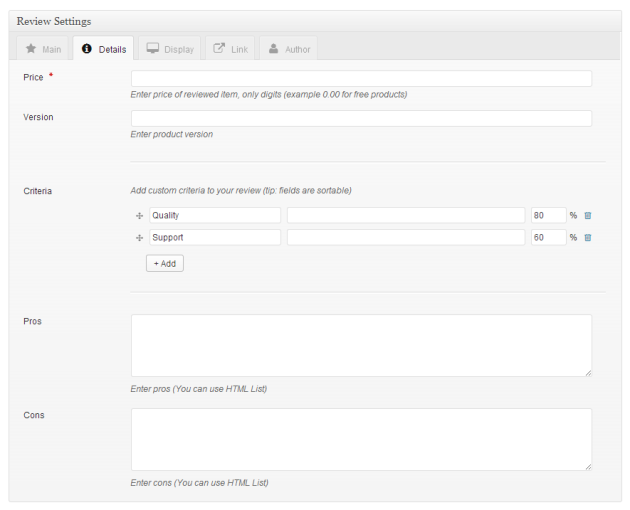Grab the Pros textarea resize handle
The height and width of the screenshot is (510, 630).
[588, 373]
